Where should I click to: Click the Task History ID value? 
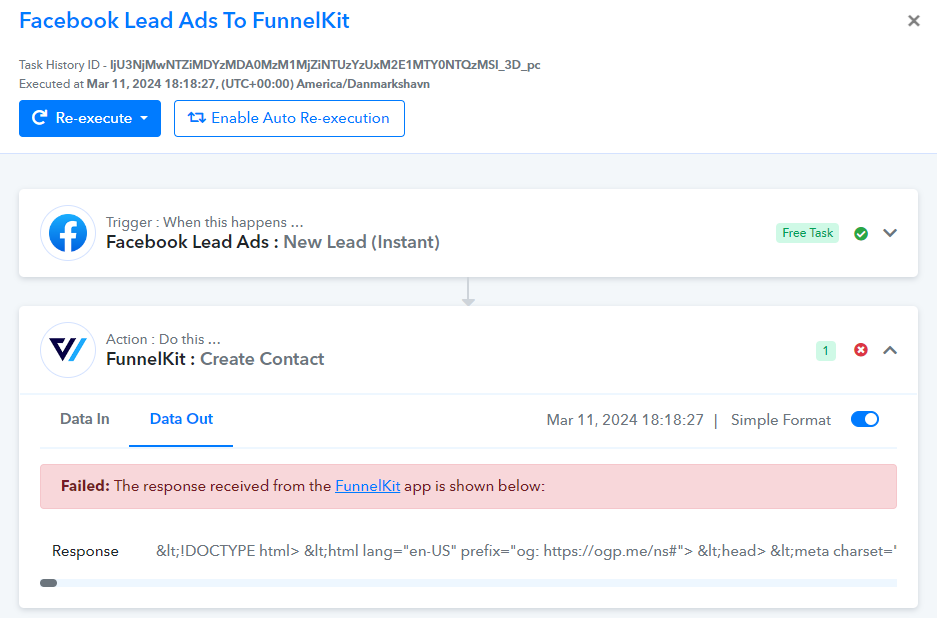tap(325, 65)
